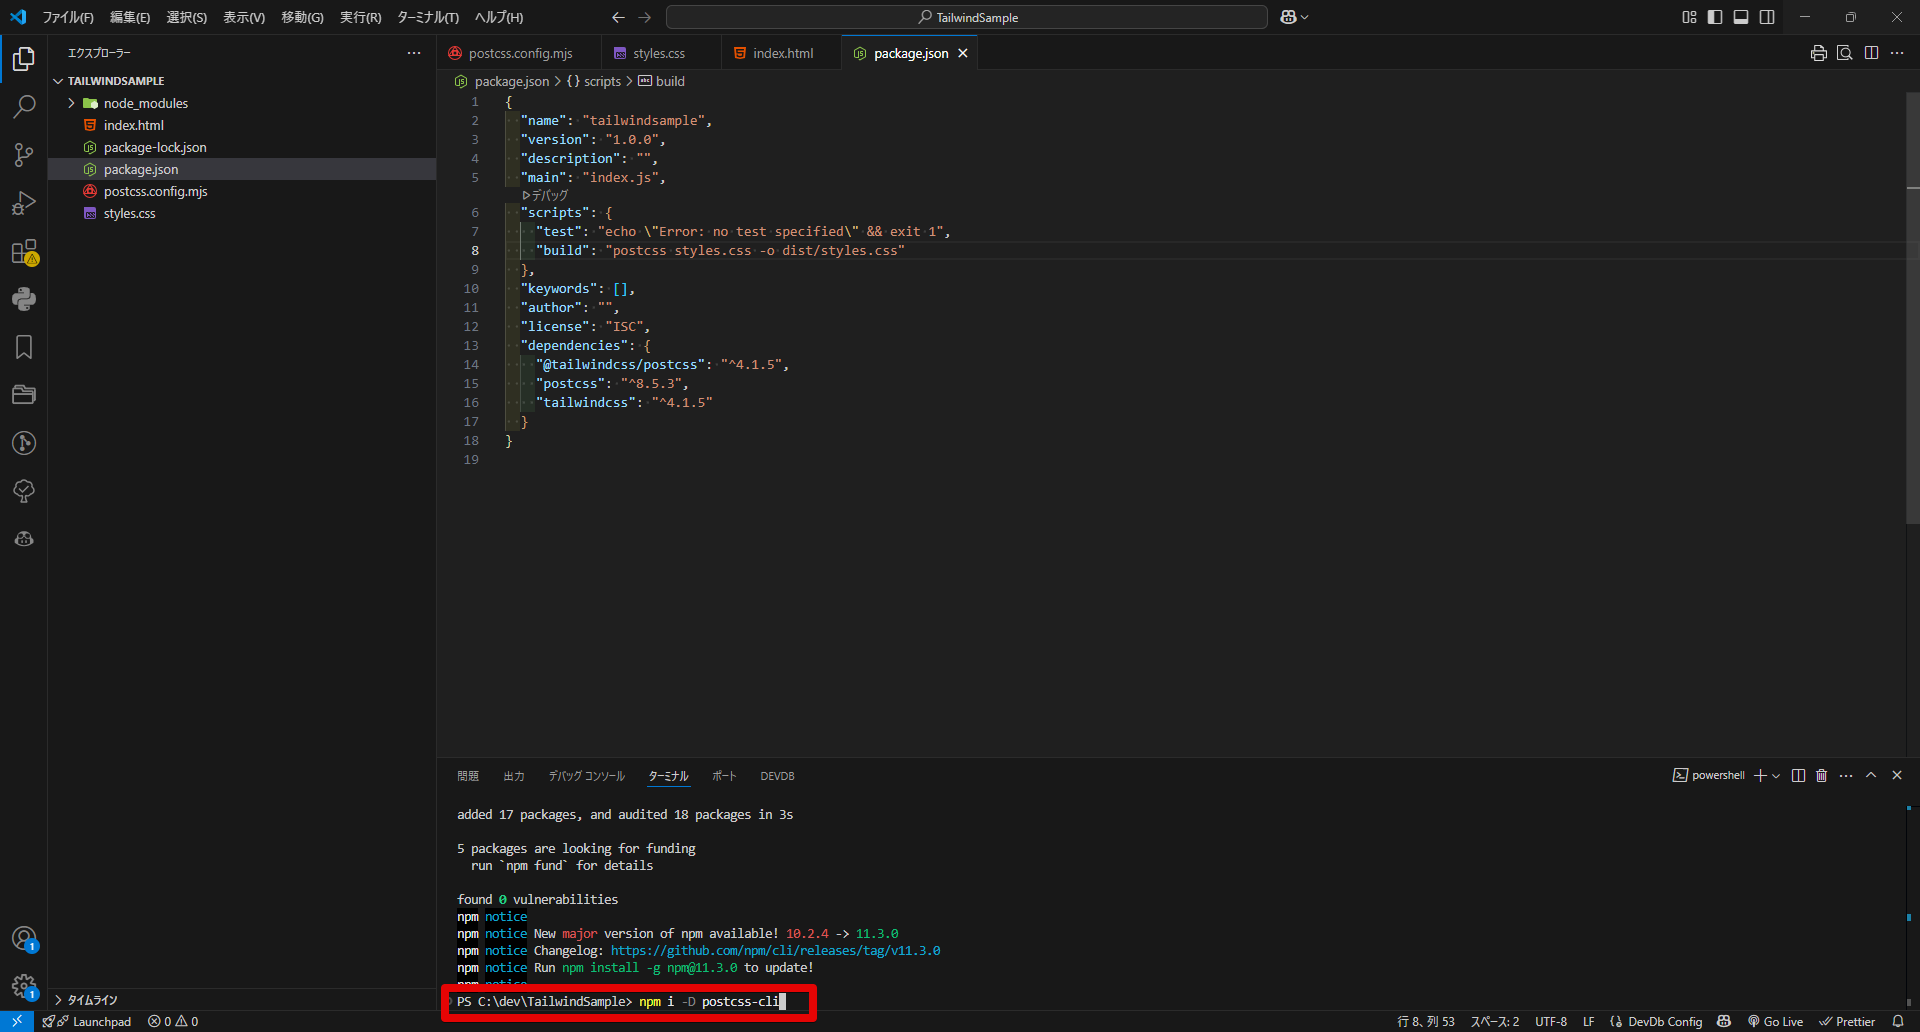This screenshot has width=1920, height=1032.
Task: Close the package.json tab
Action: [x=963, y=53]
